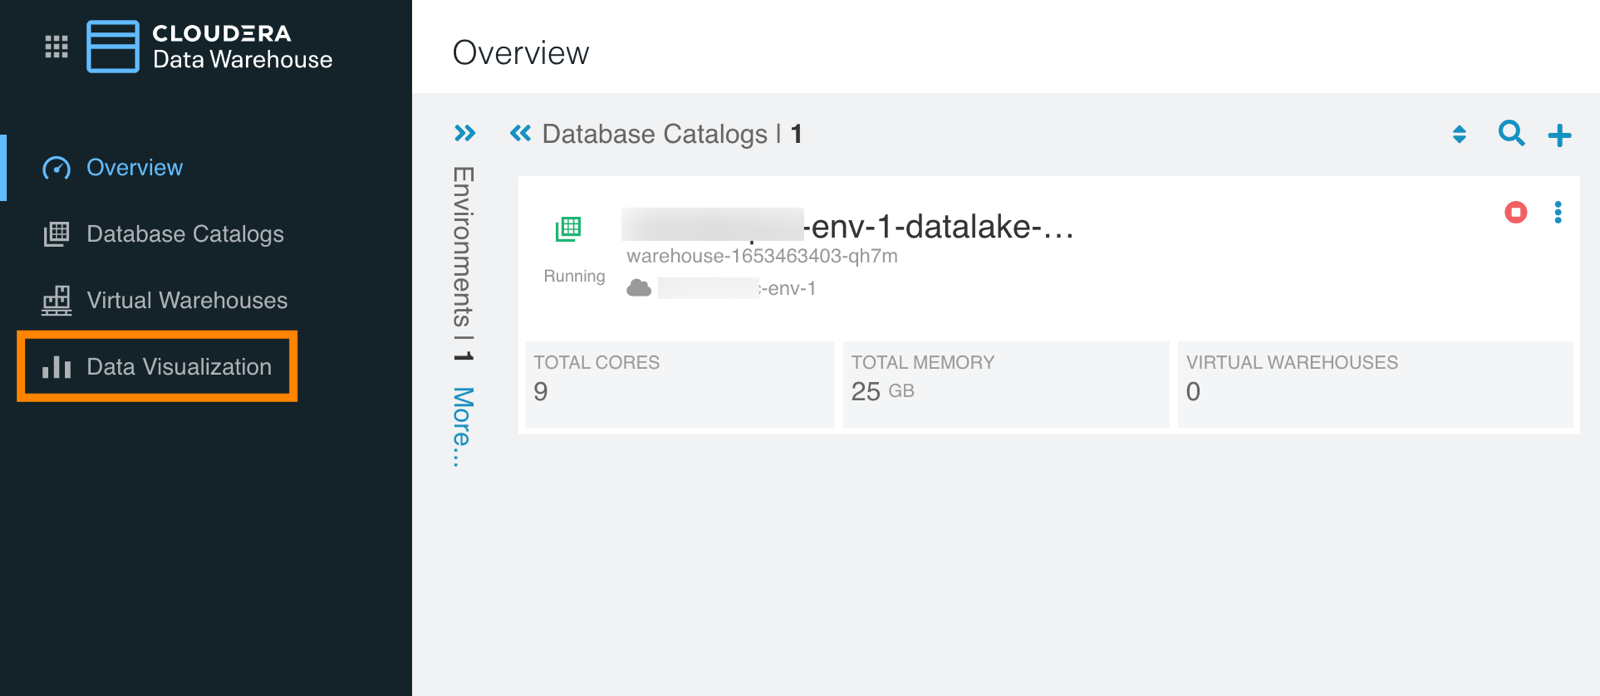
Task: Expand the Environments panel
Action: pyautogui.click(x=465, y=133)
